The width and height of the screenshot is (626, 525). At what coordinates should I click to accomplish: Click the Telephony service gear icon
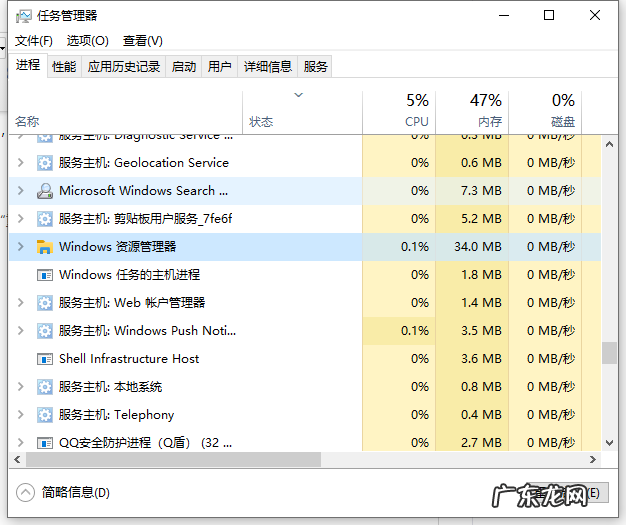(x=45, y=415)
